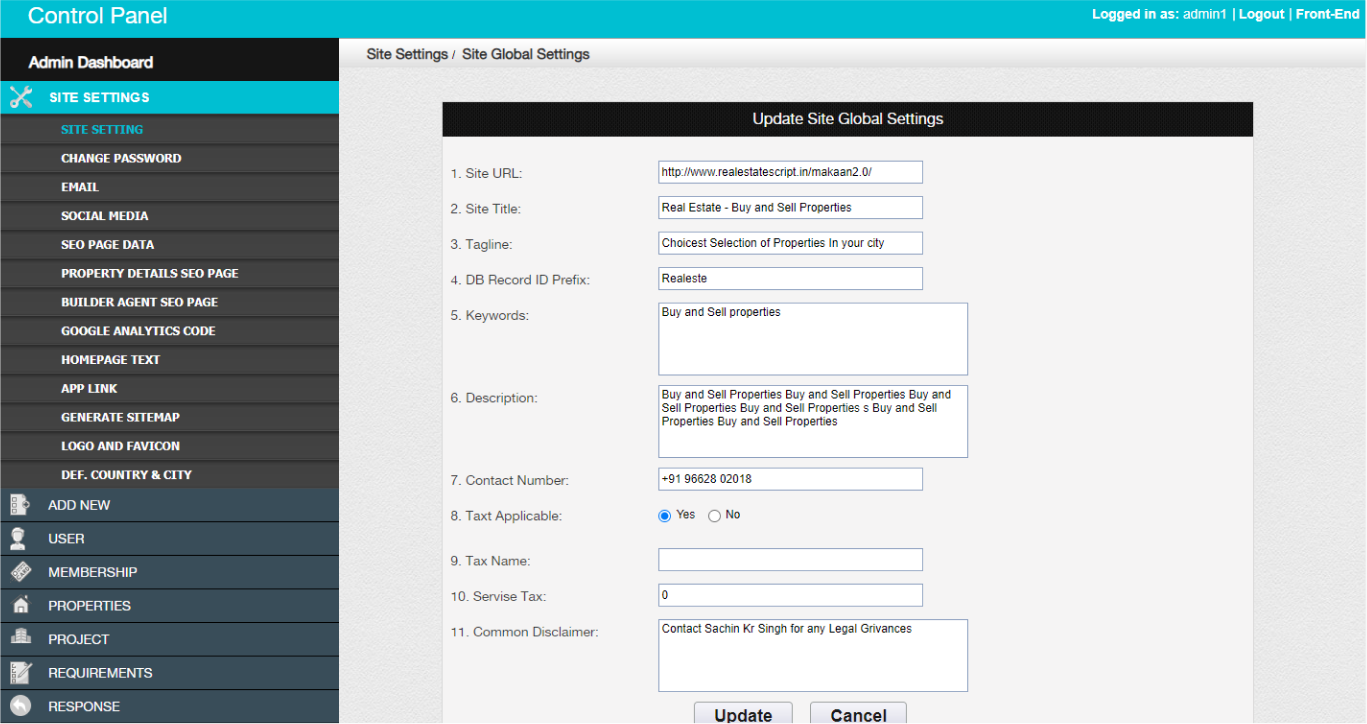Click the Properties house icon

pos(20,606)
